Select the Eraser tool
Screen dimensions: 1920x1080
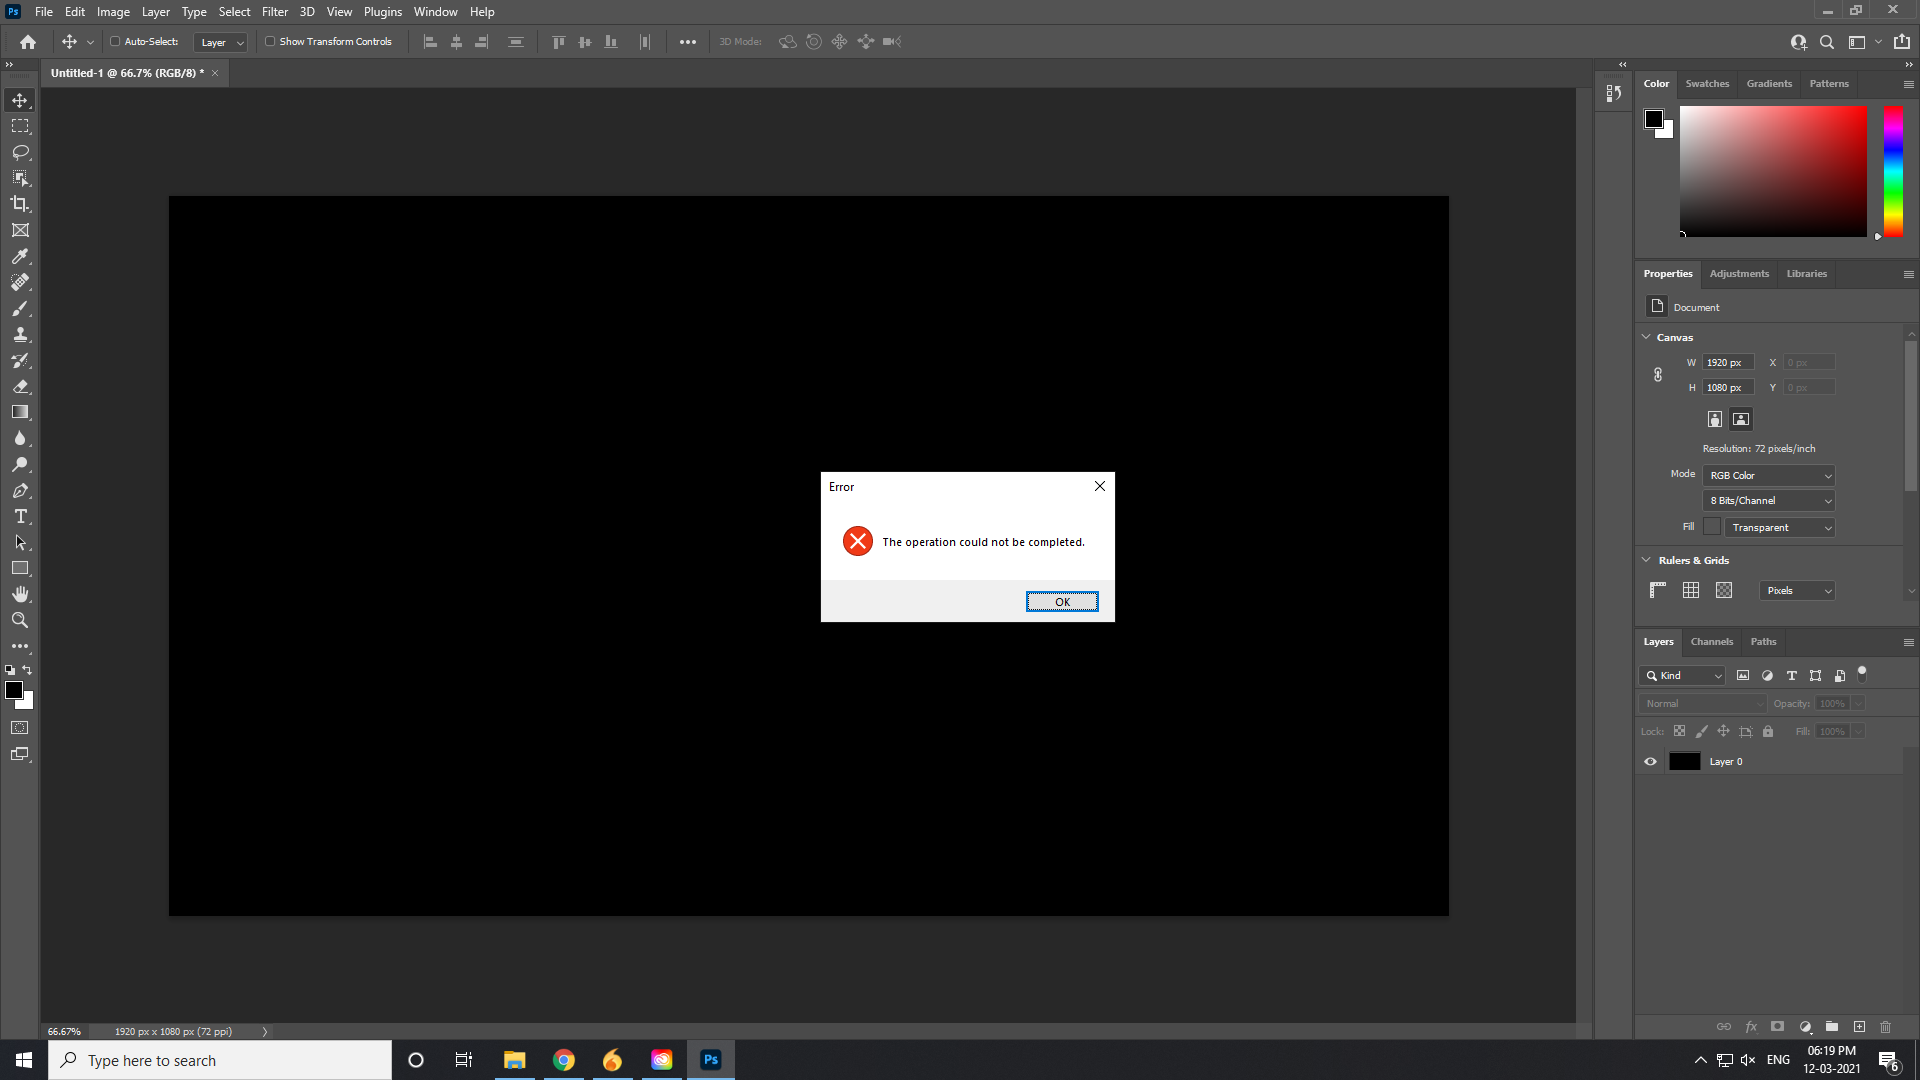pyautogui.click(x=20, y=386)
